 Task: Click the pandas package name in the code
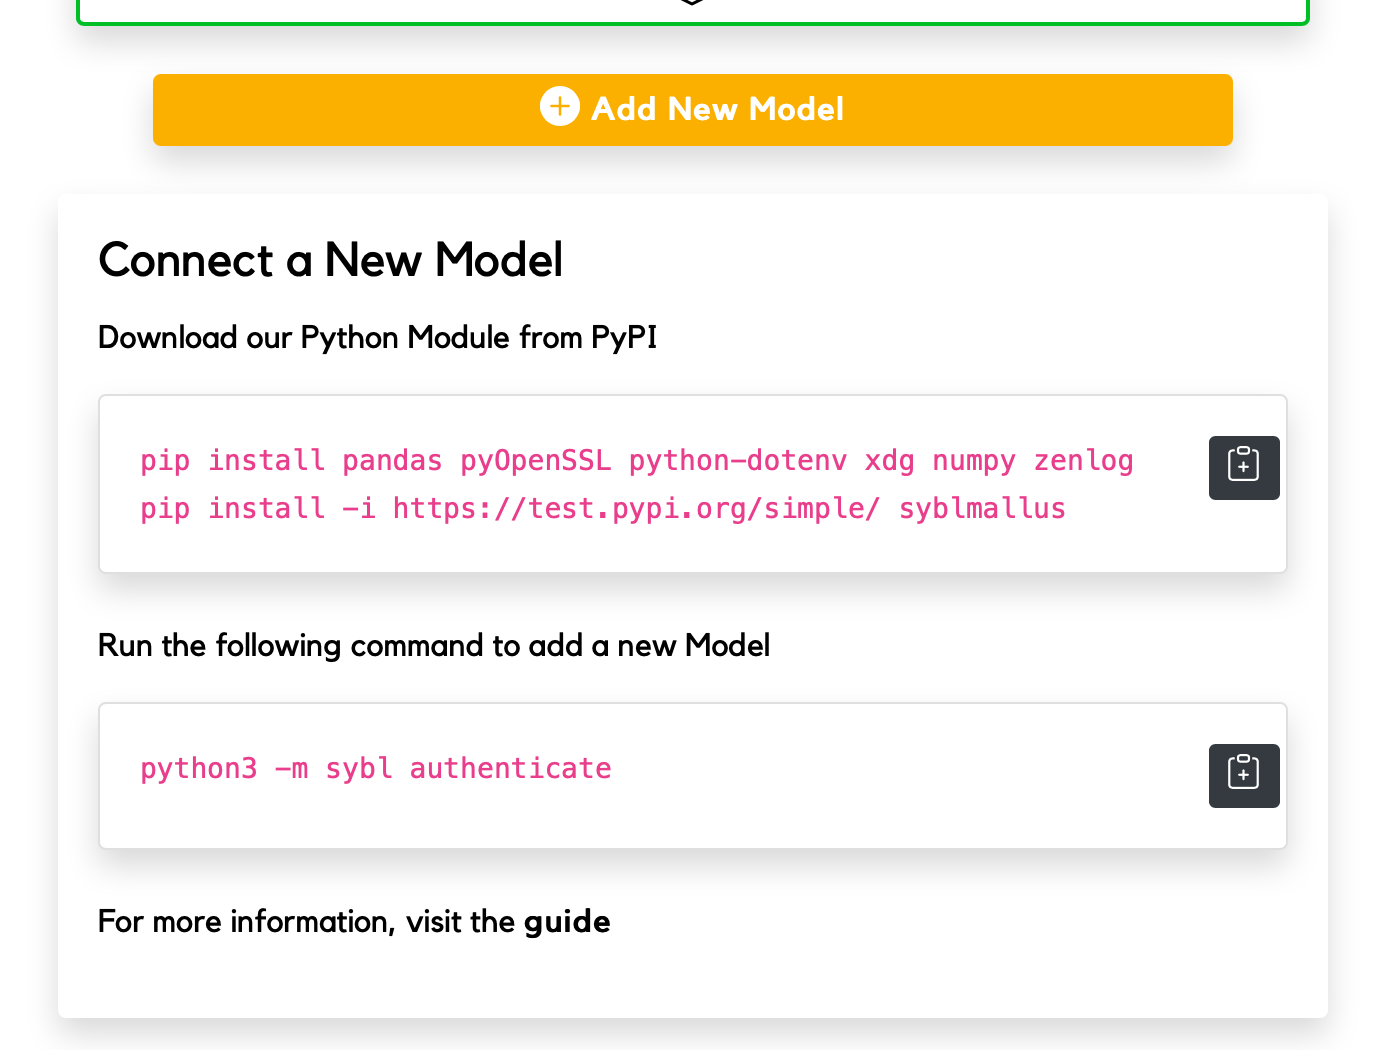(x=391, y=461)
